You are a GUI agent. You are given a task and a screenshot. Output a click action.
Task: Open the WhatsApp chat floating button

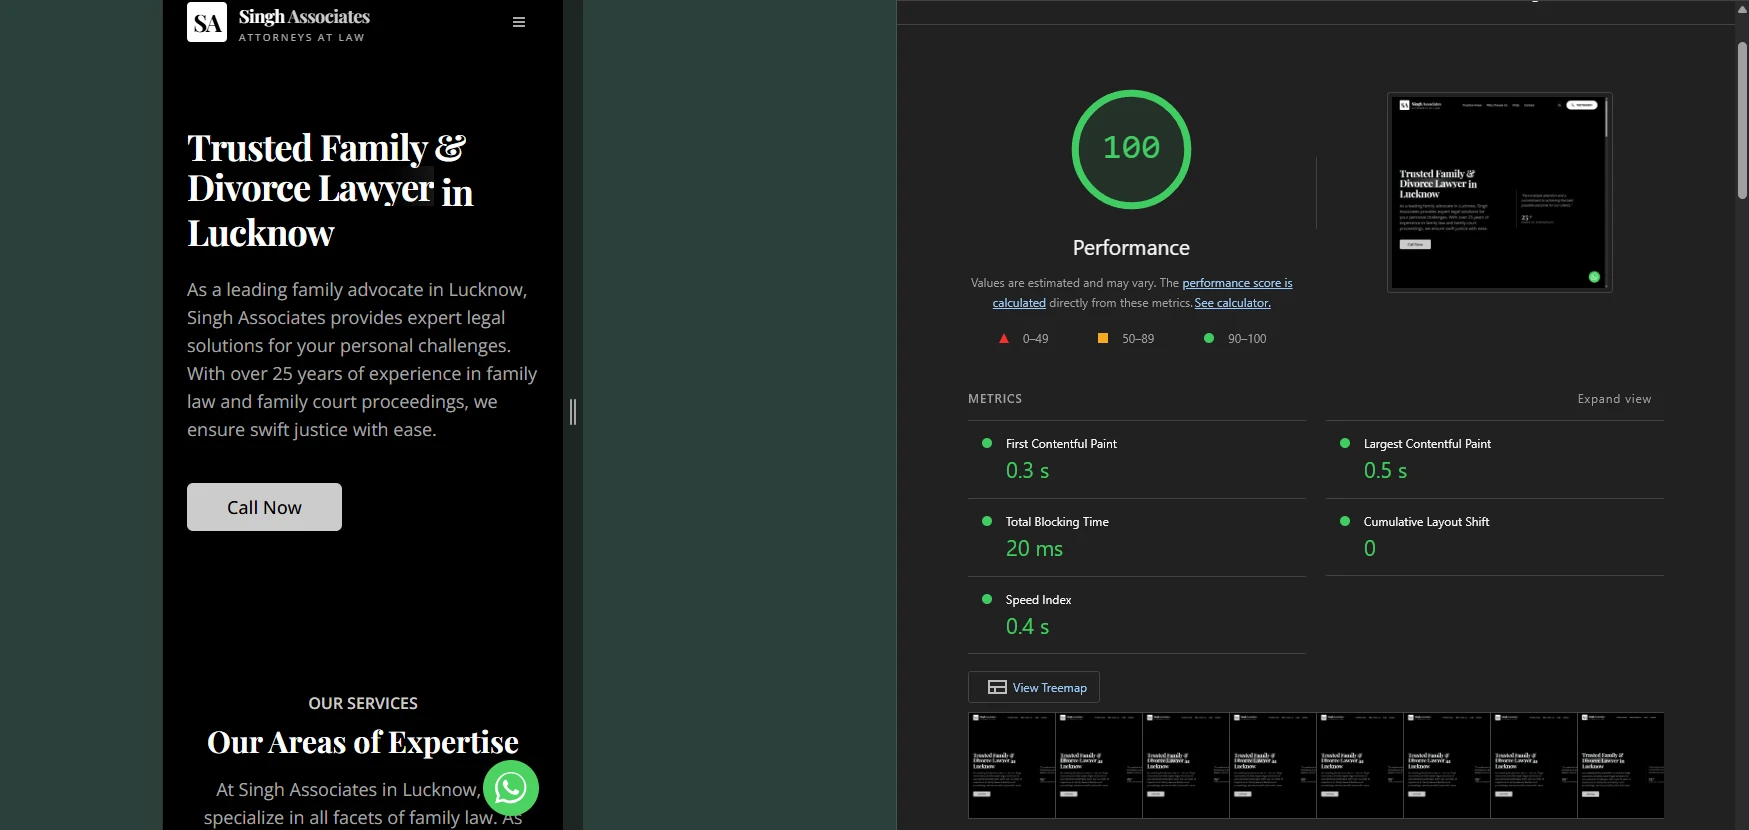511,788
